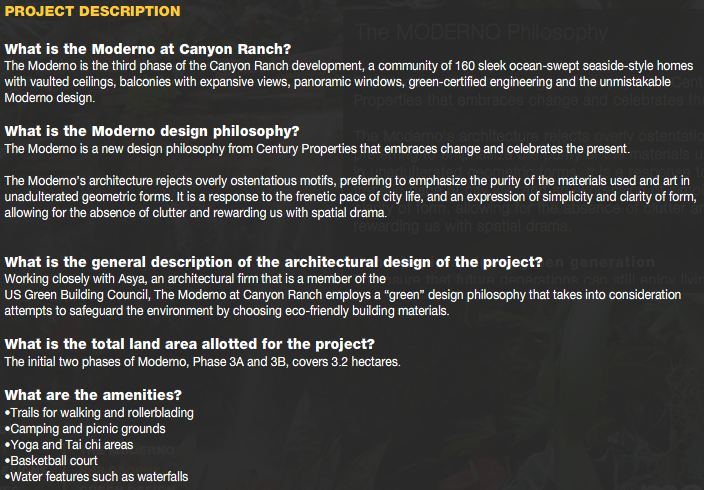Click the 'What is the Moderno at Canyon Ranch?' heading

click(x=148, y=49)
